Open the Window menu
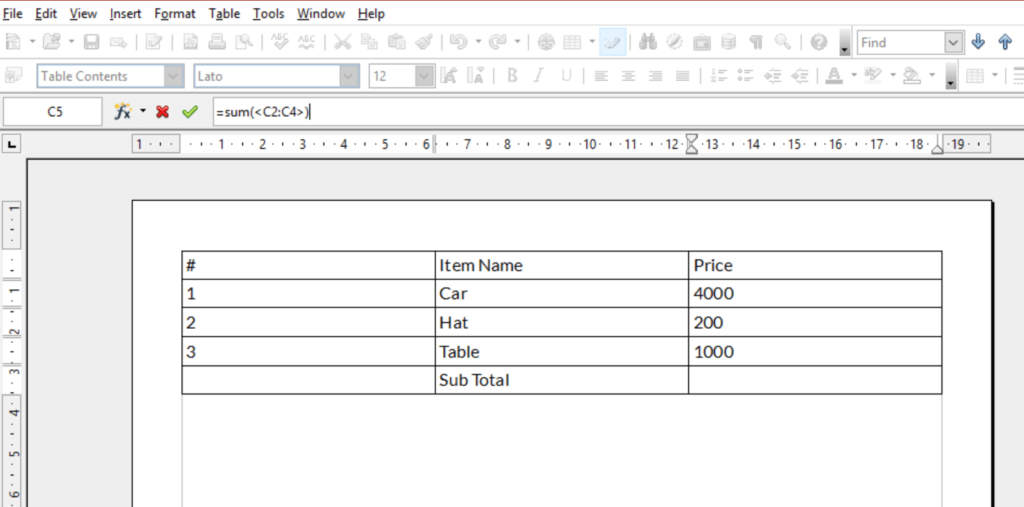This screenshot has width=1024, height=507. [x=321, y=14]
